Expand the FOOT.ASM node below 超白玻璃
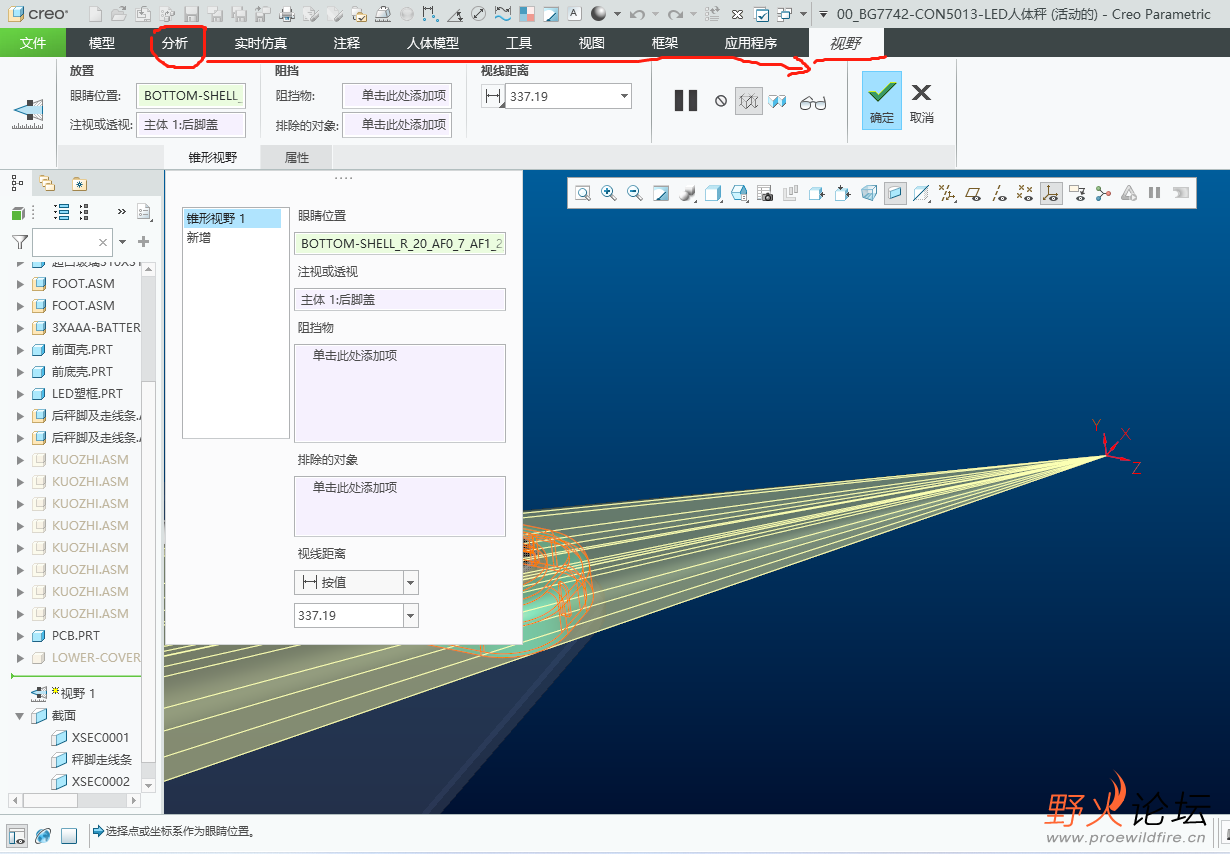Image resolution: width=1230 pixels, height=854 pixels. tap(20, 283)
